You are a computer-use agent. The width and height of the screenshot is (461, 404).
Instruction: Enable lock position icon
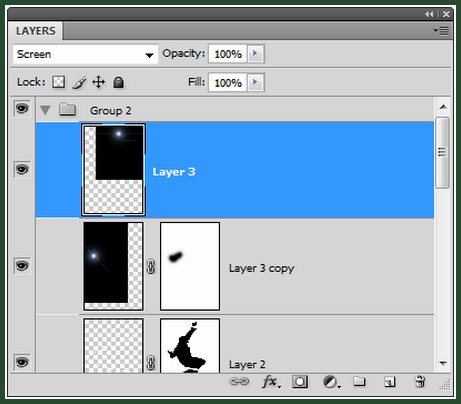point(98,82)
